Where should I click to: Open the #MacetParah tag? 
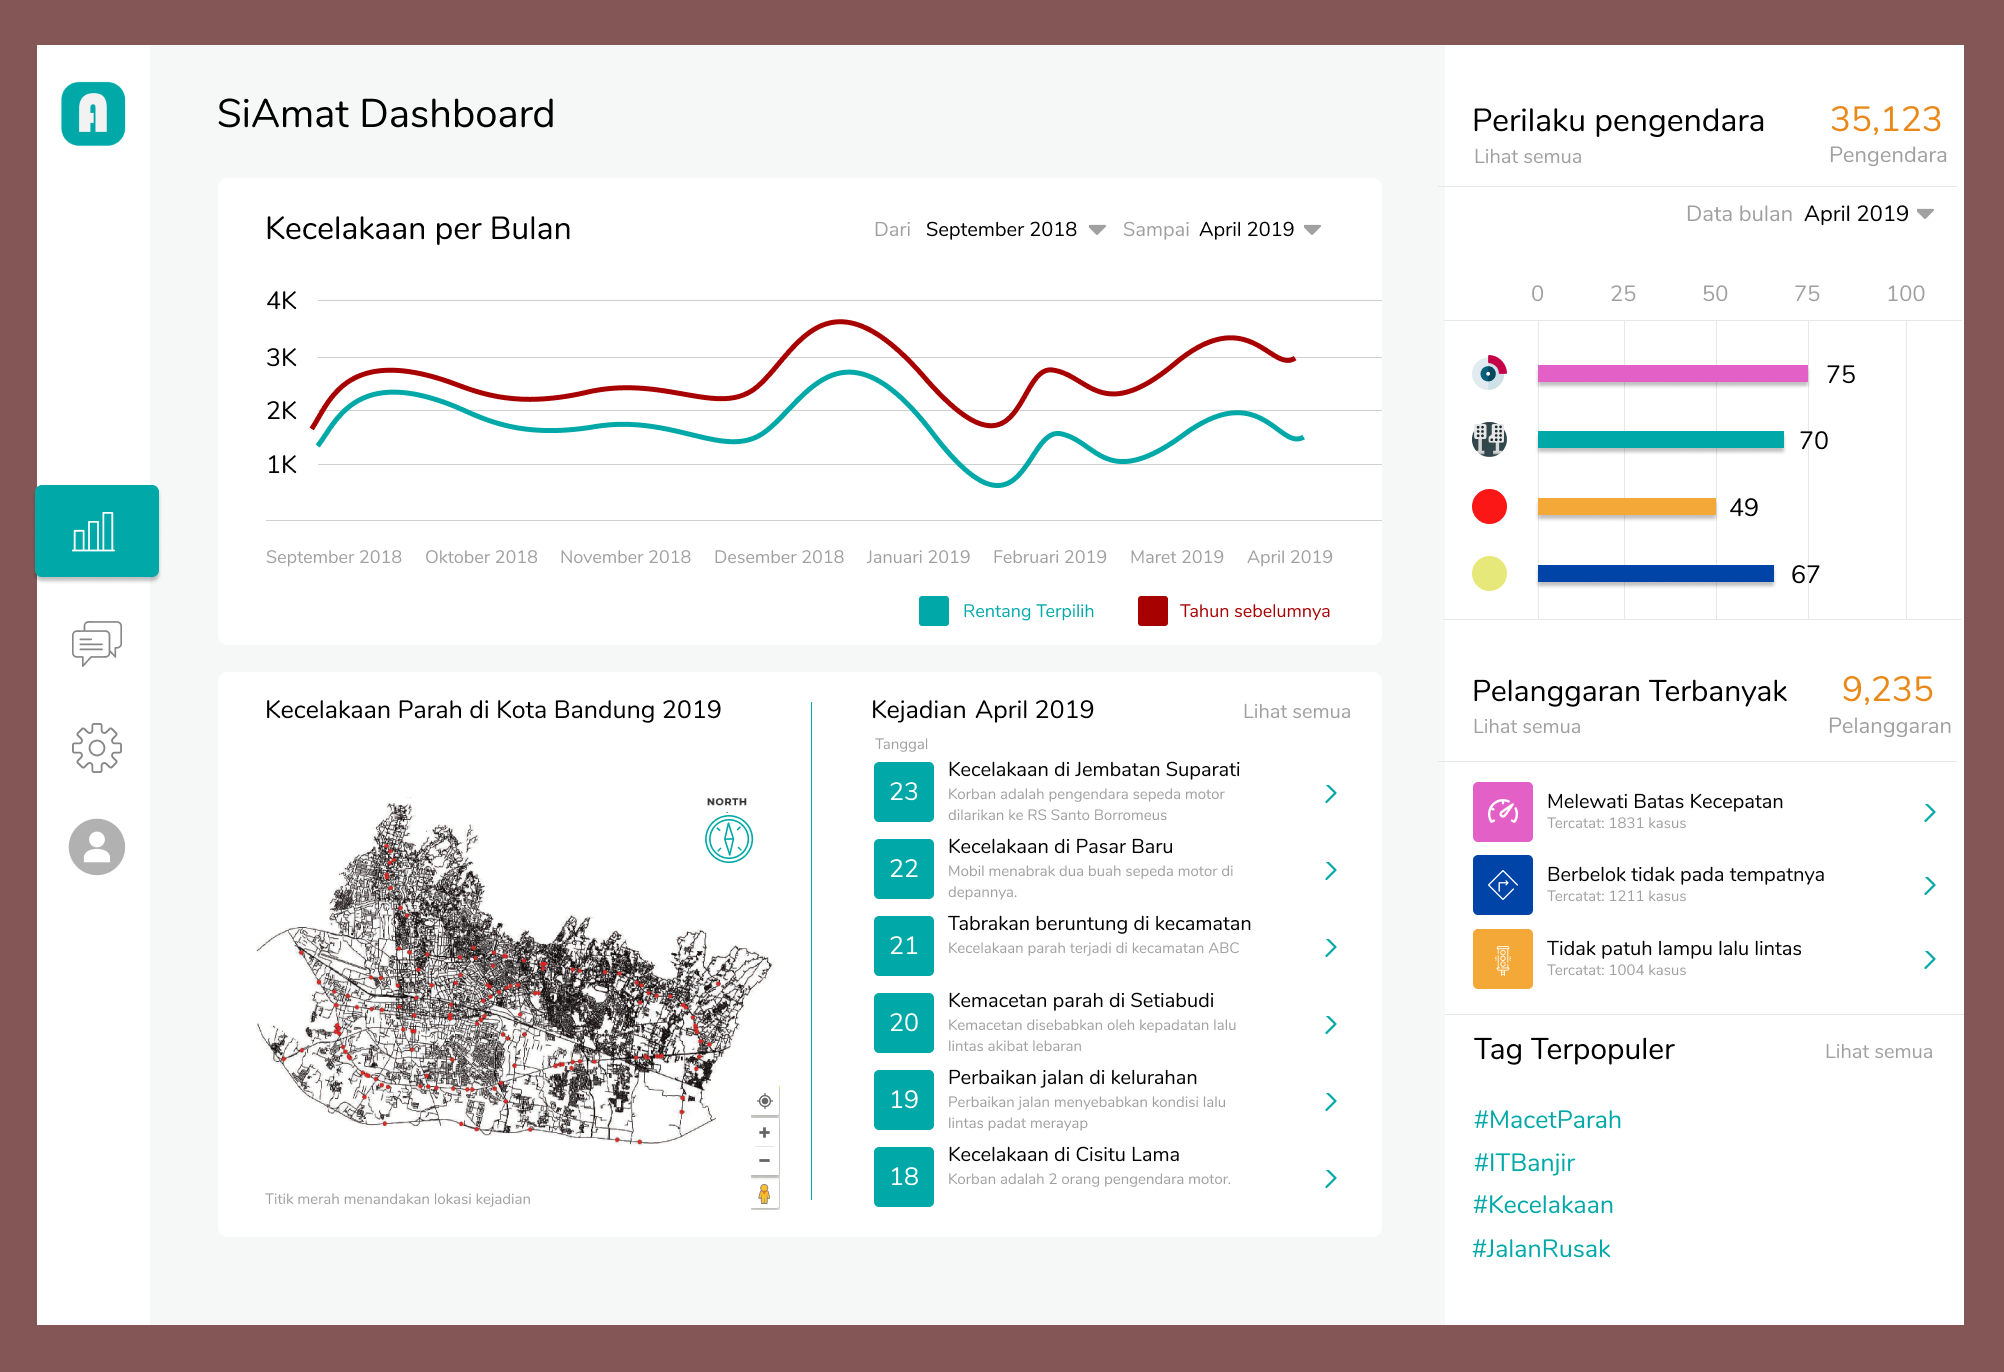[1547, 1119]
